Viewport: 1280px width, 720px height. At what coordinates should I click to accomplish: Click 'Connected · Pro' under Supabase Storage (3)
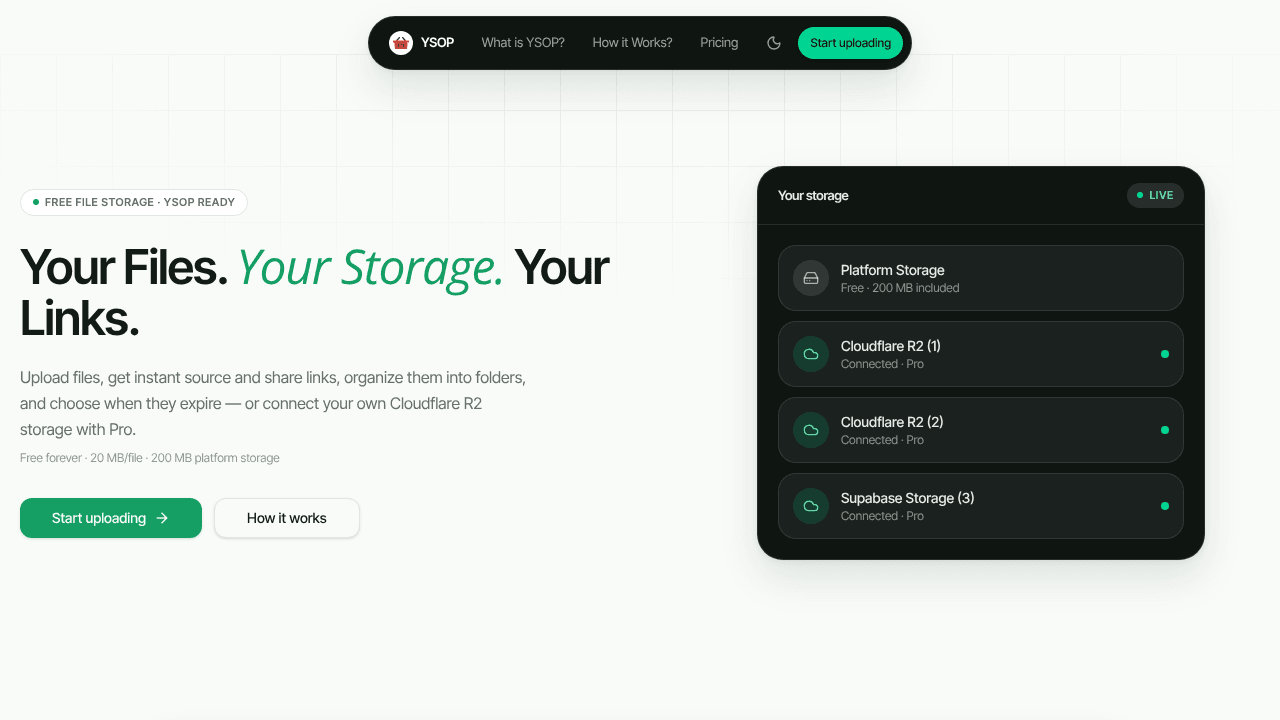point(882,516)
